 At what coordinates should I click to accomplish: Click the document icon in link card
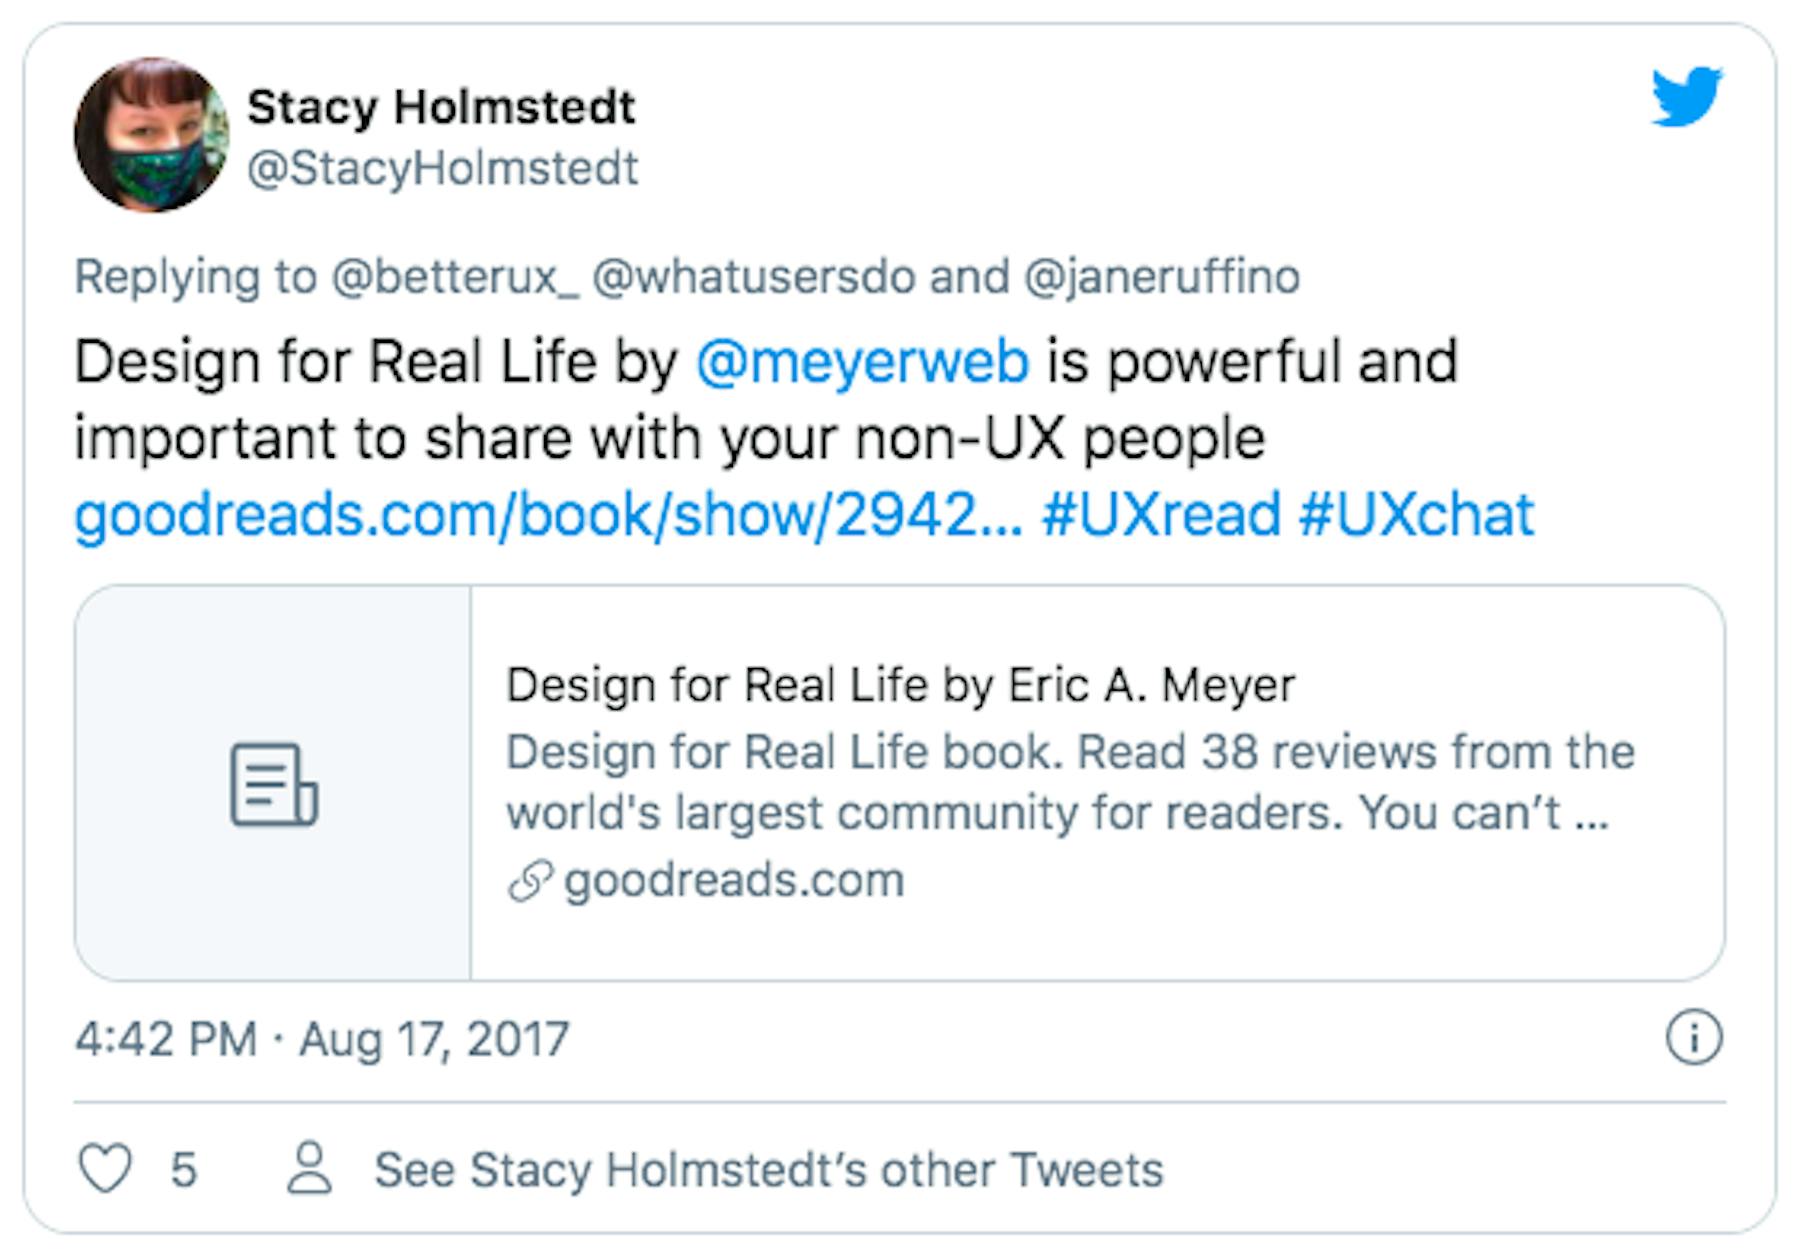273,784
